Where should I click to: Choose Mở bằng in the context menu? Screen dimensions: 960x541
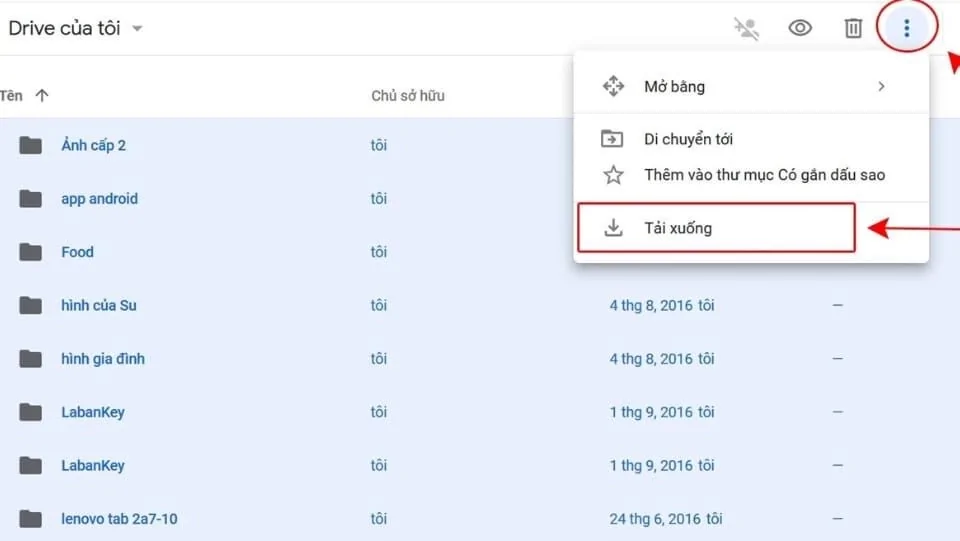[751, 86]
